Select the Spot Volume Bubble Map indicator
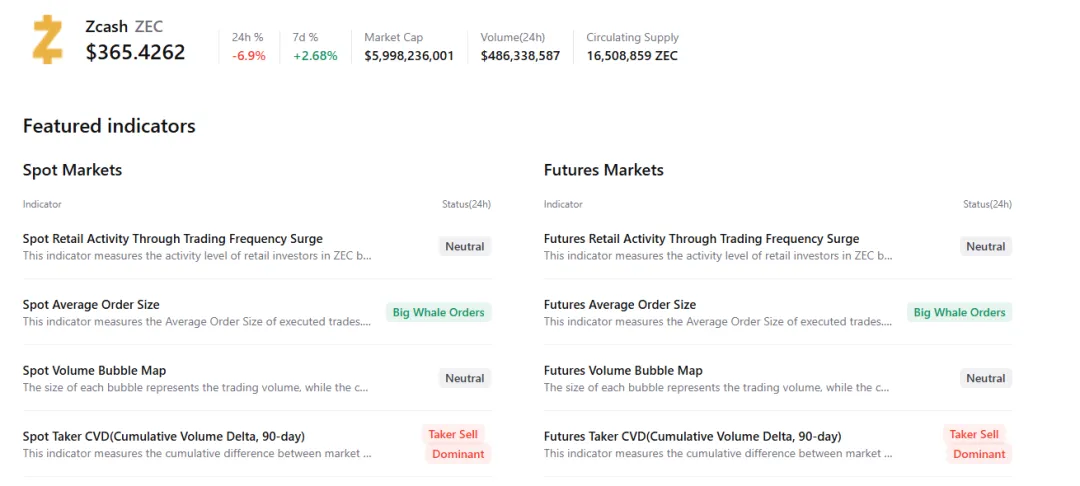Viewport: 1080px width, 486px height. pyautogui.click(x=94, y=371)
